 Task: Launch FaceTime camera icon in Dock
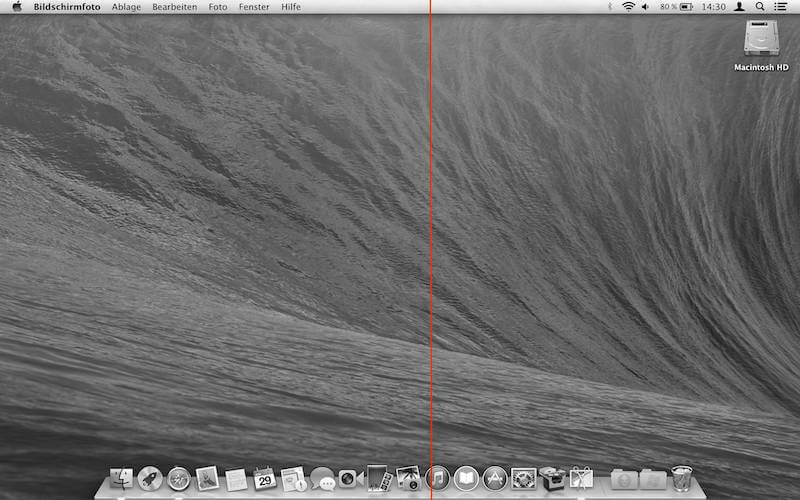point(351,479)
